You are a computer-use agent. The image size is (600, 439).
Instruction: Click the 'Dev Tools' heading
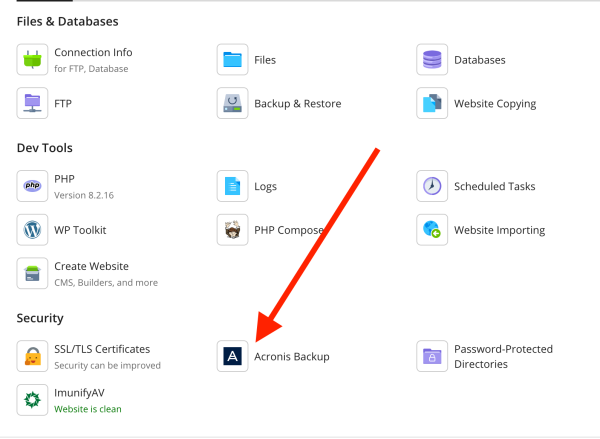[45, 148]
